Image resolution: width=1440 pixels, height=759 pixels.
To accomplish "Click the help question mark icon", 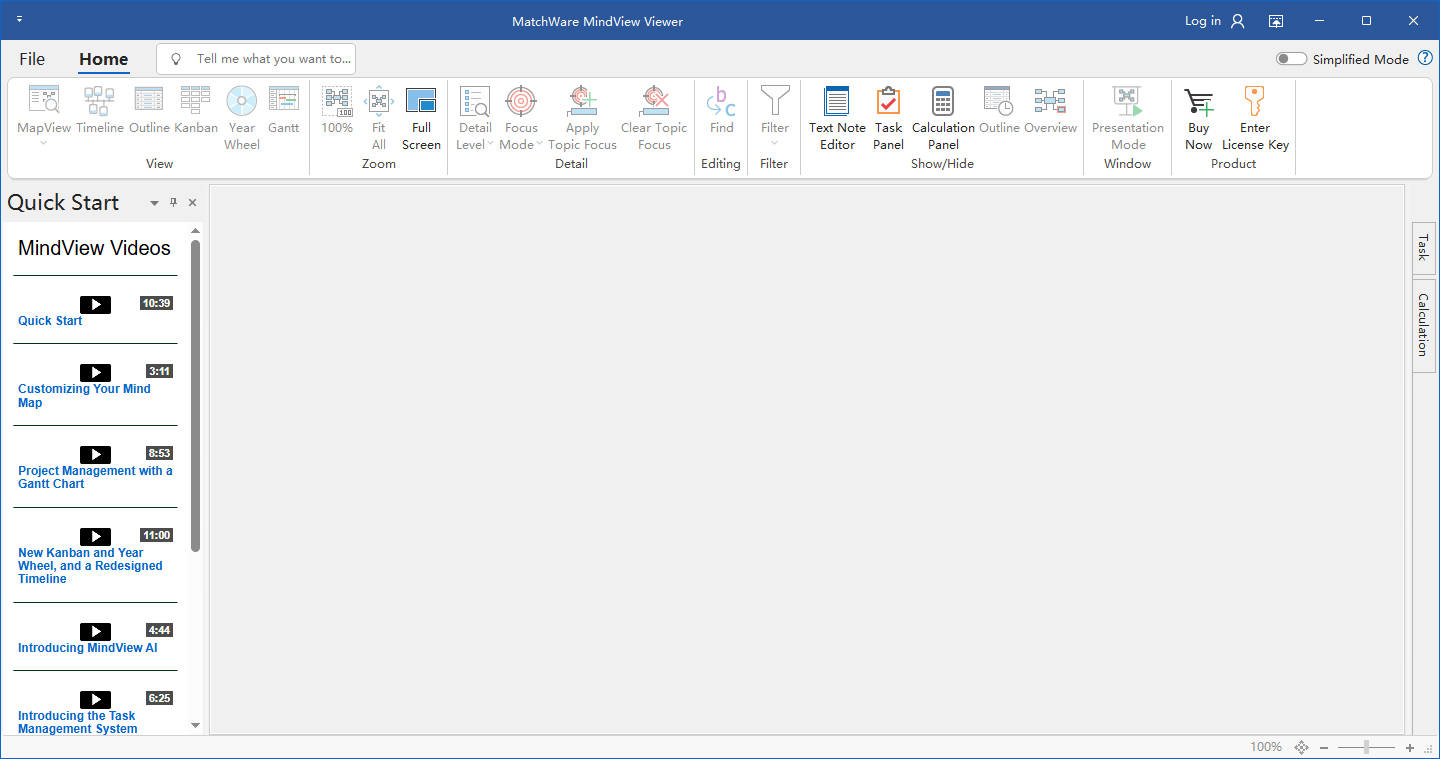I will (1427, 59).
